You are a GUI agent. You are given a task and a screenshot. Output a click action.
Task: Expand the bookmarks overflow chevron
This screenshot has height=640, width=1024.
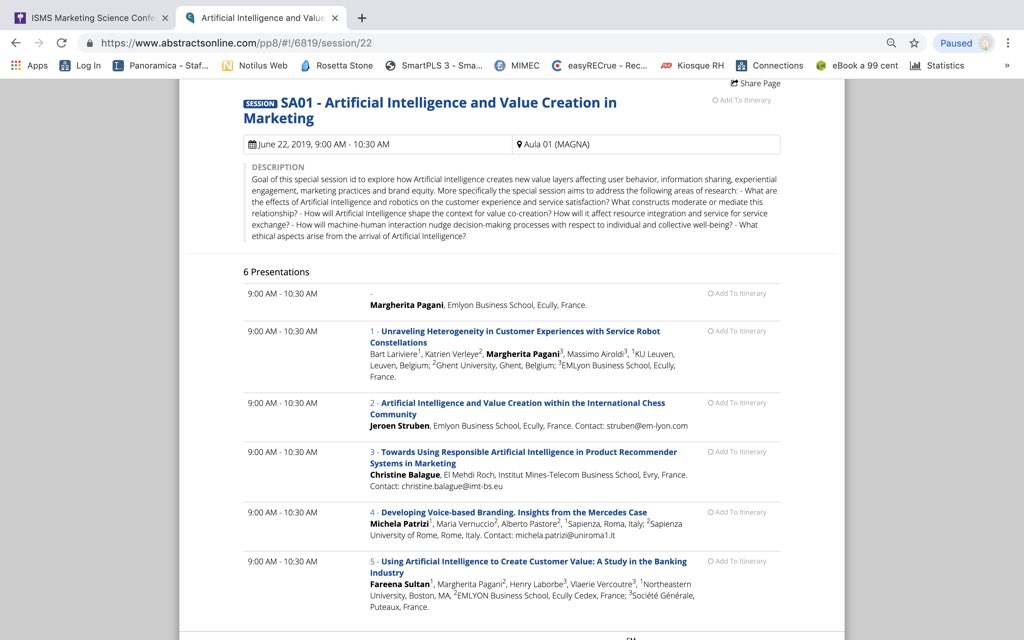1007,65
